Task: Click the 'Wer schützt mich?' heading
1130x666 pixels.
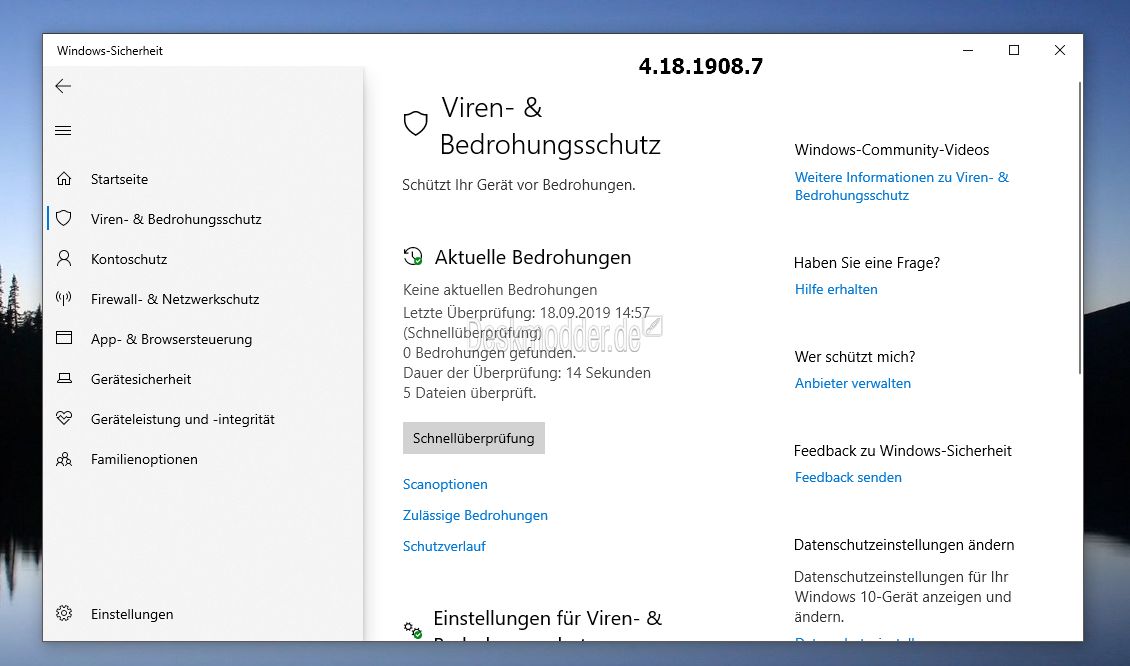Action: point(855,357)
